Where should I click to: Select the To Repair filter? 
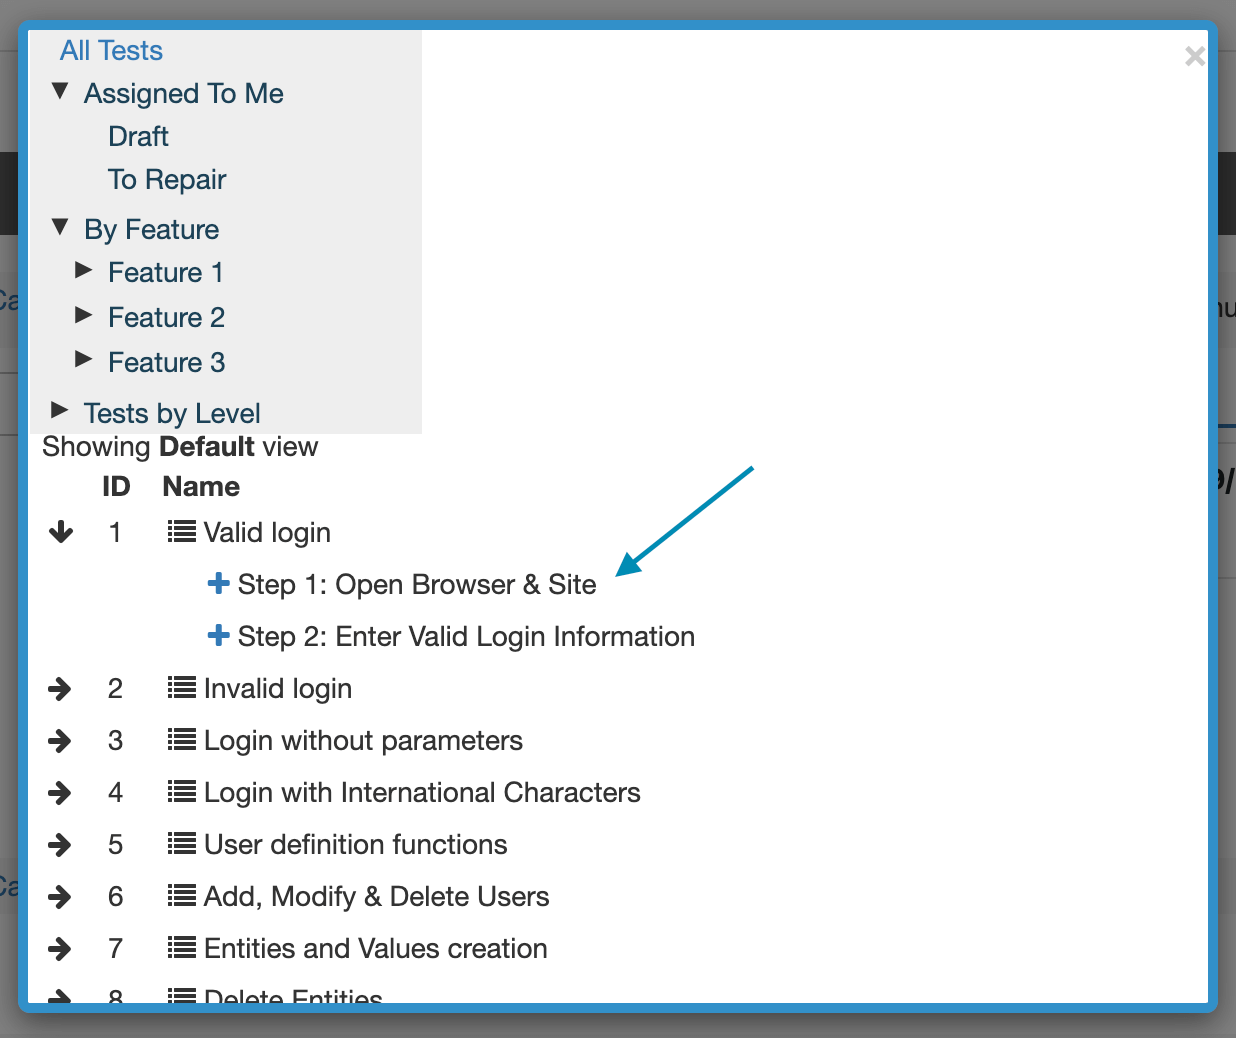point(167,180)
